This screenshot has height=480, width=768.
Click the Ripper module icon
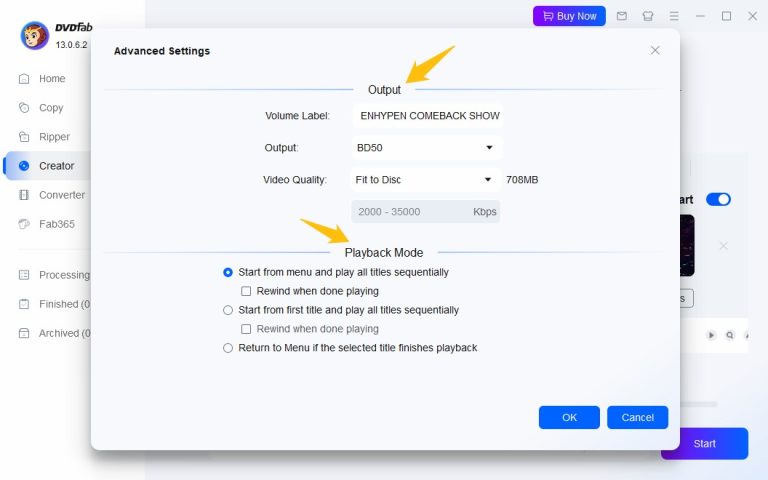[x=24, y=137]
